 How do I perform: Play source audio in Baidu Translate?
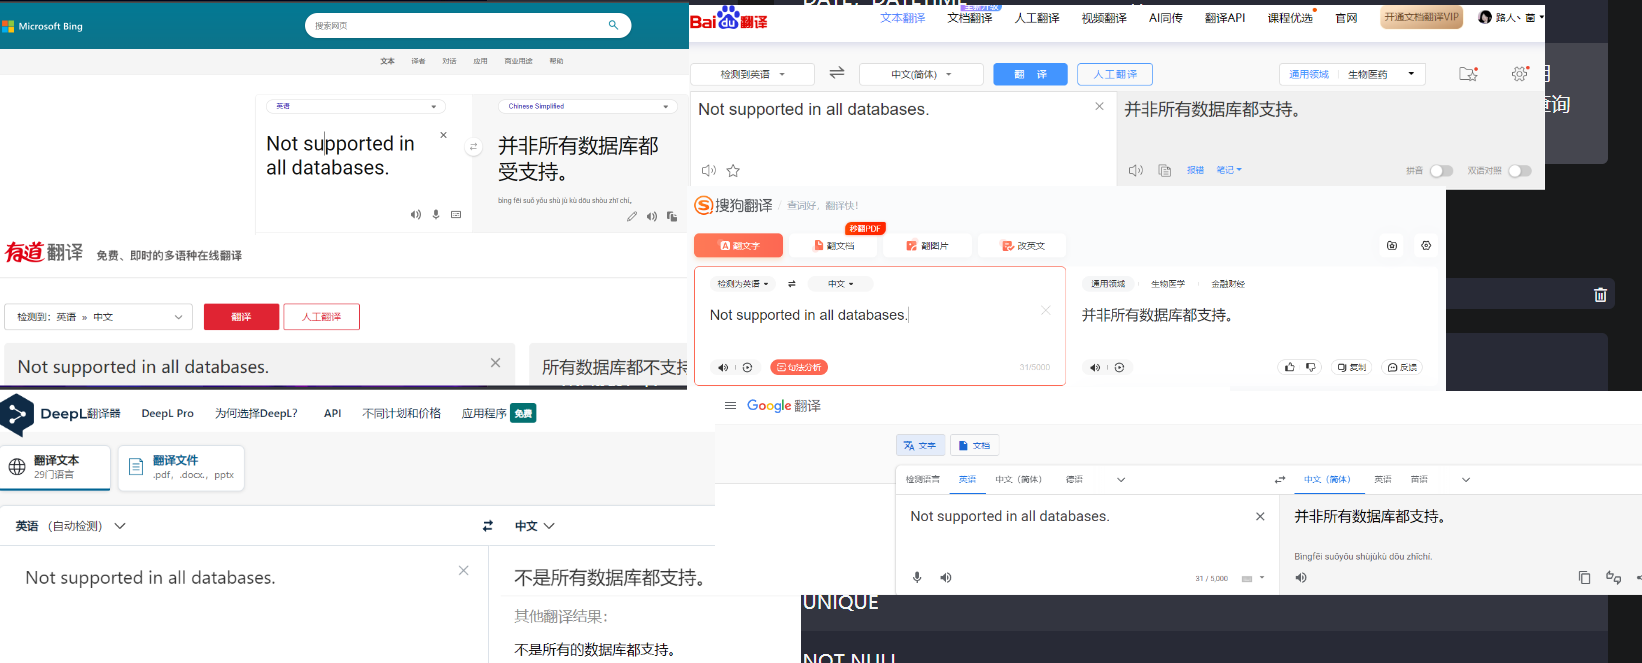pyautogui.click(x=709, y=171)
